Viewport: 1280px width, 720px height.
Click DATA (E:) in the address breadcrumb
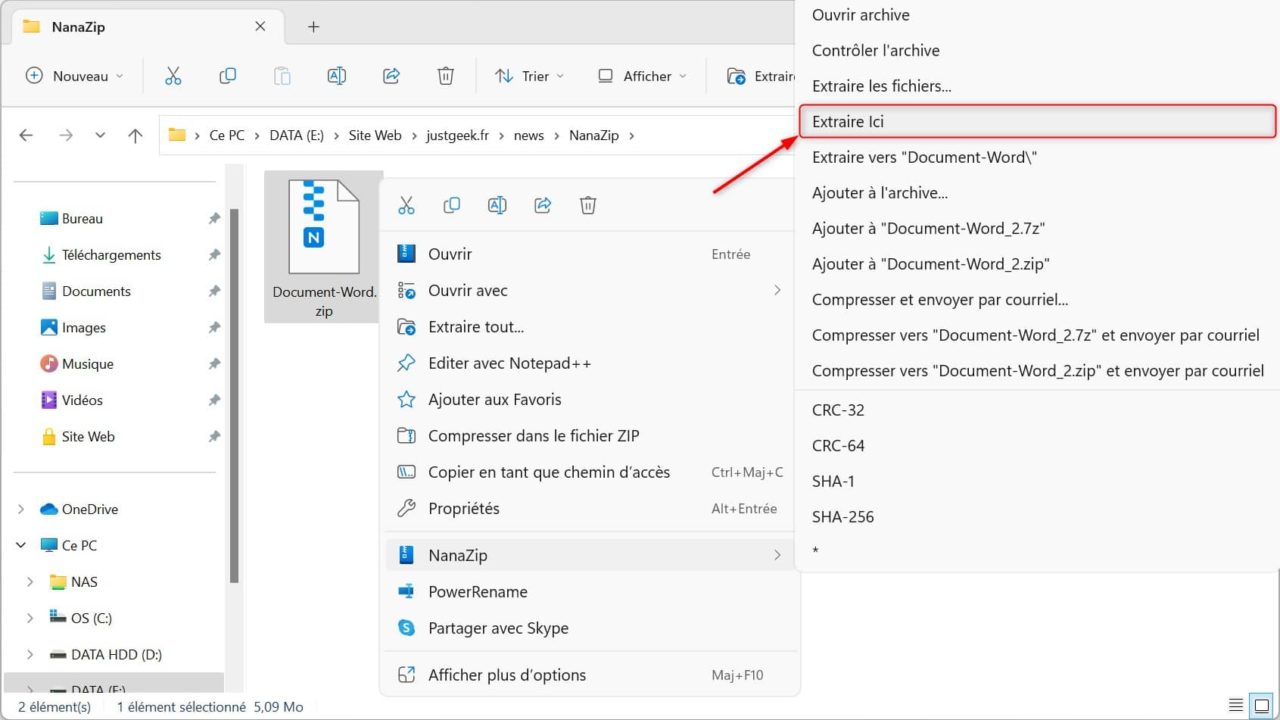298,135
